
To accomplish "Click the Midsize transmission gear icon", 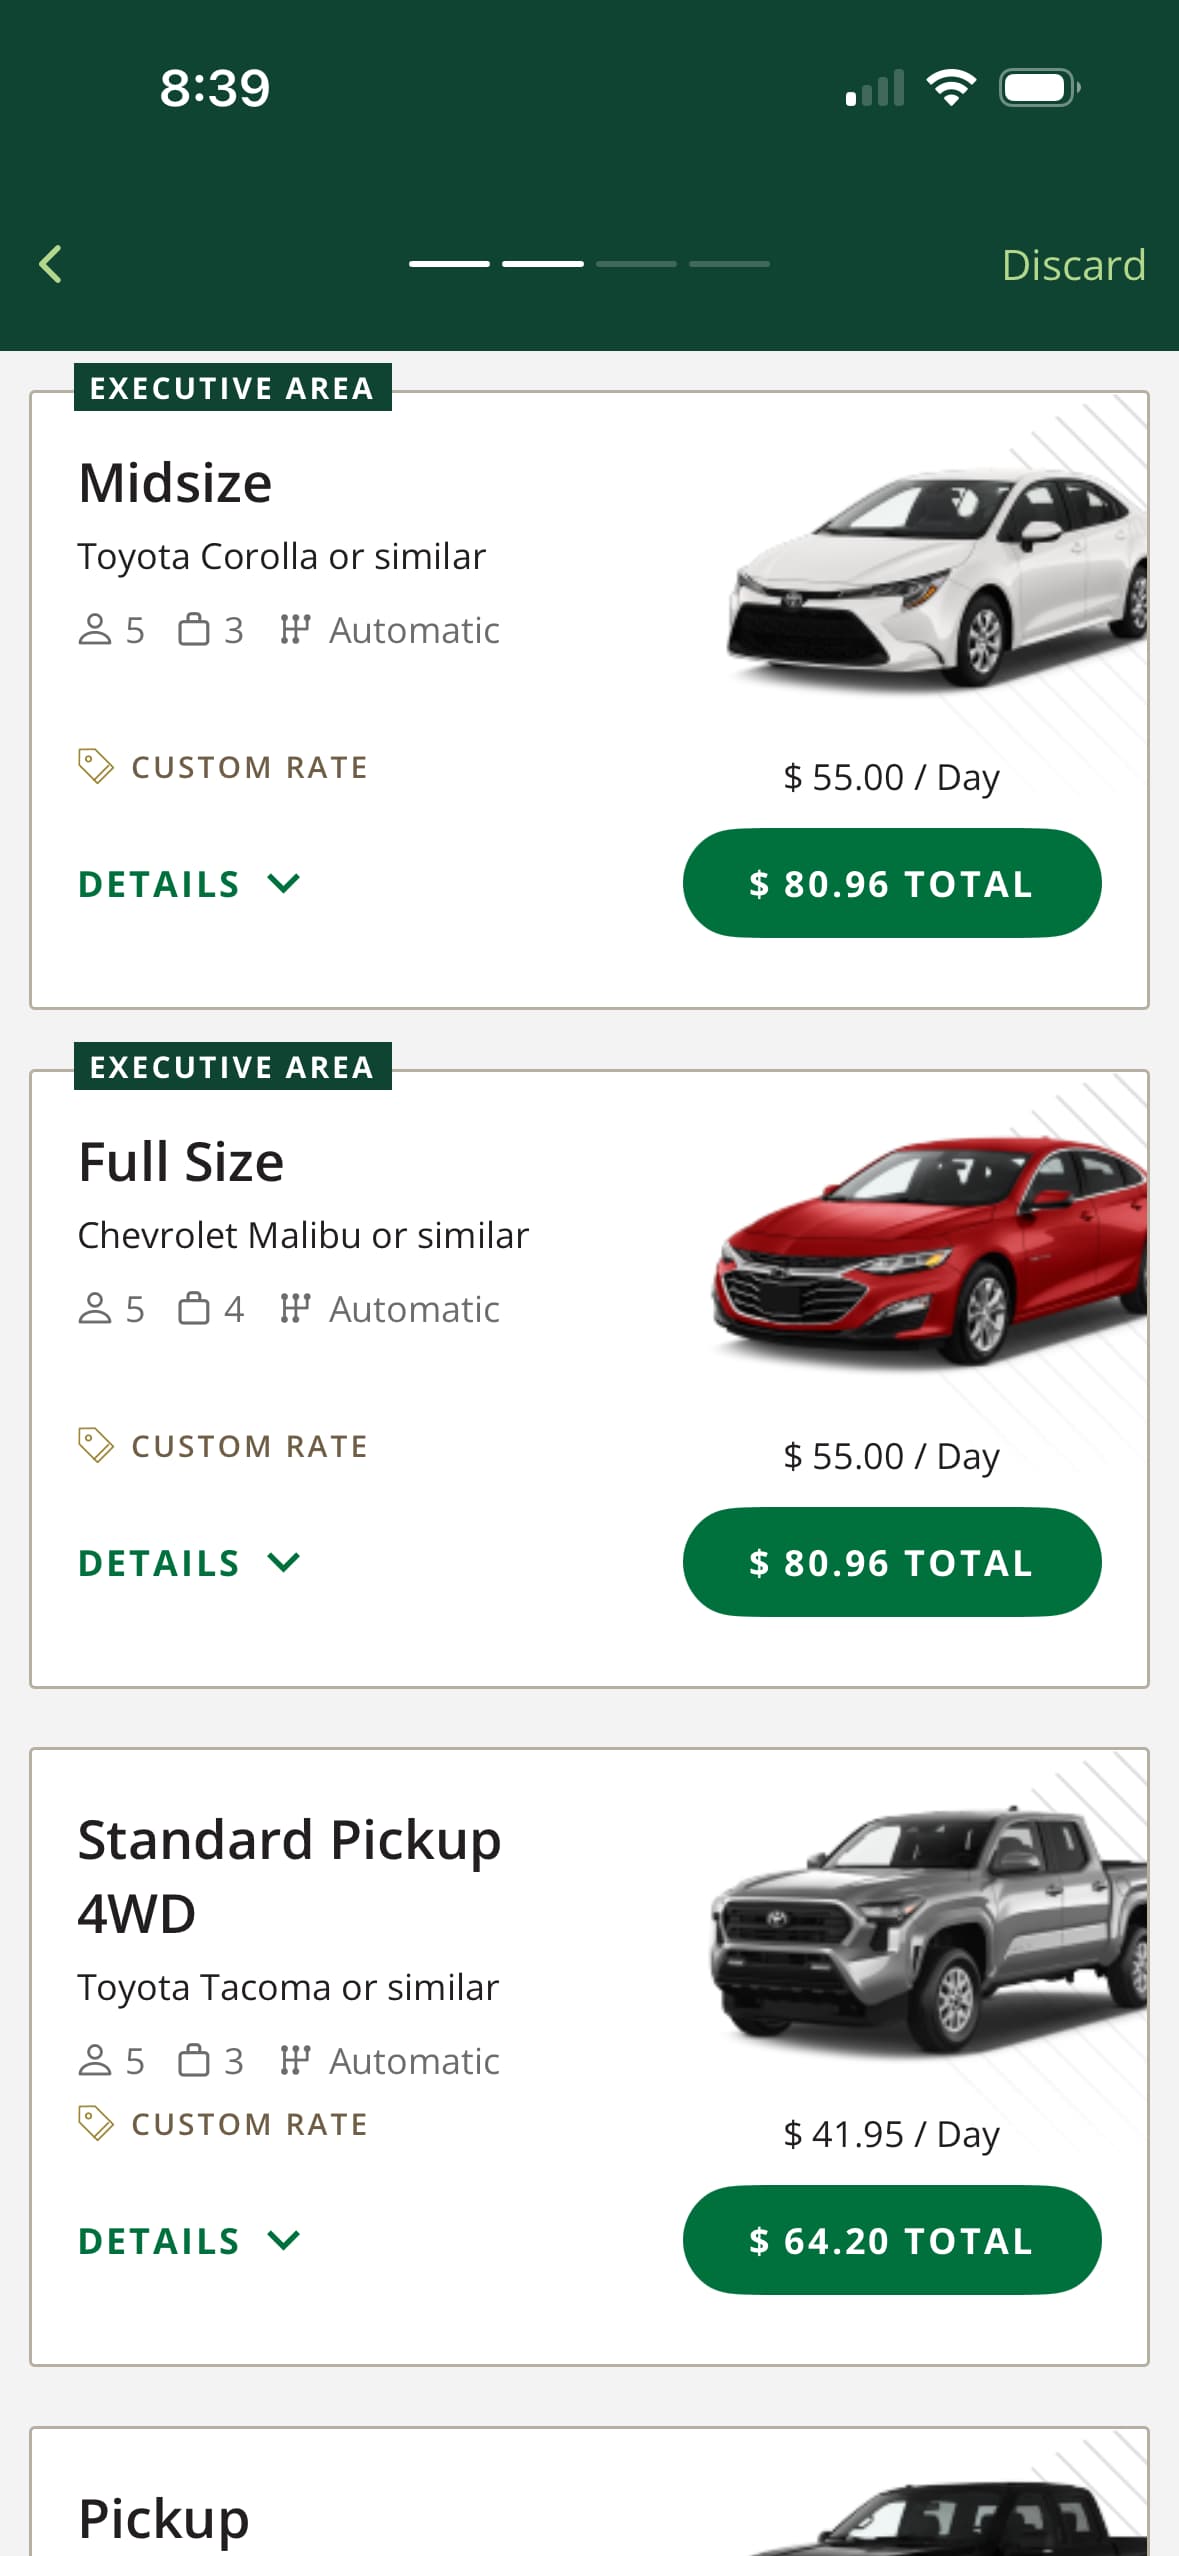I will pos(295,630).
